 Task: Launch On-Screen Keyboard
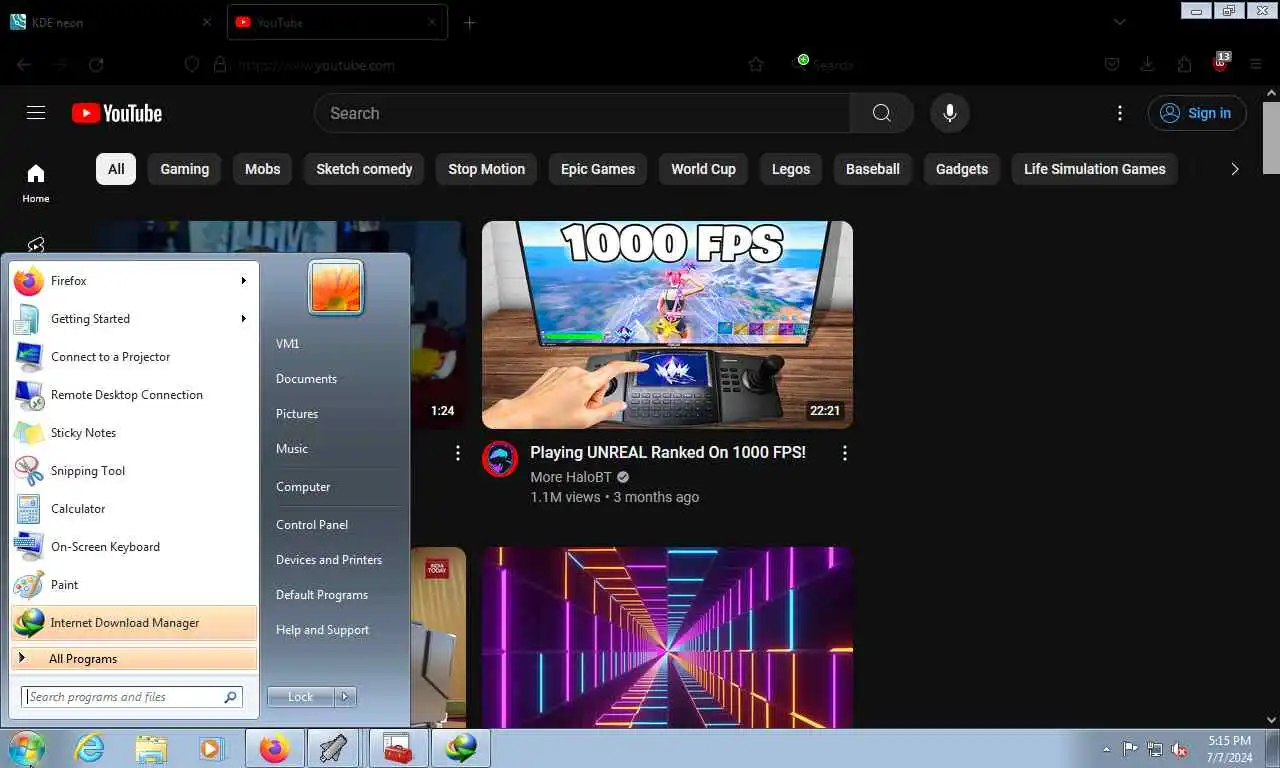(x=133, y=547)
